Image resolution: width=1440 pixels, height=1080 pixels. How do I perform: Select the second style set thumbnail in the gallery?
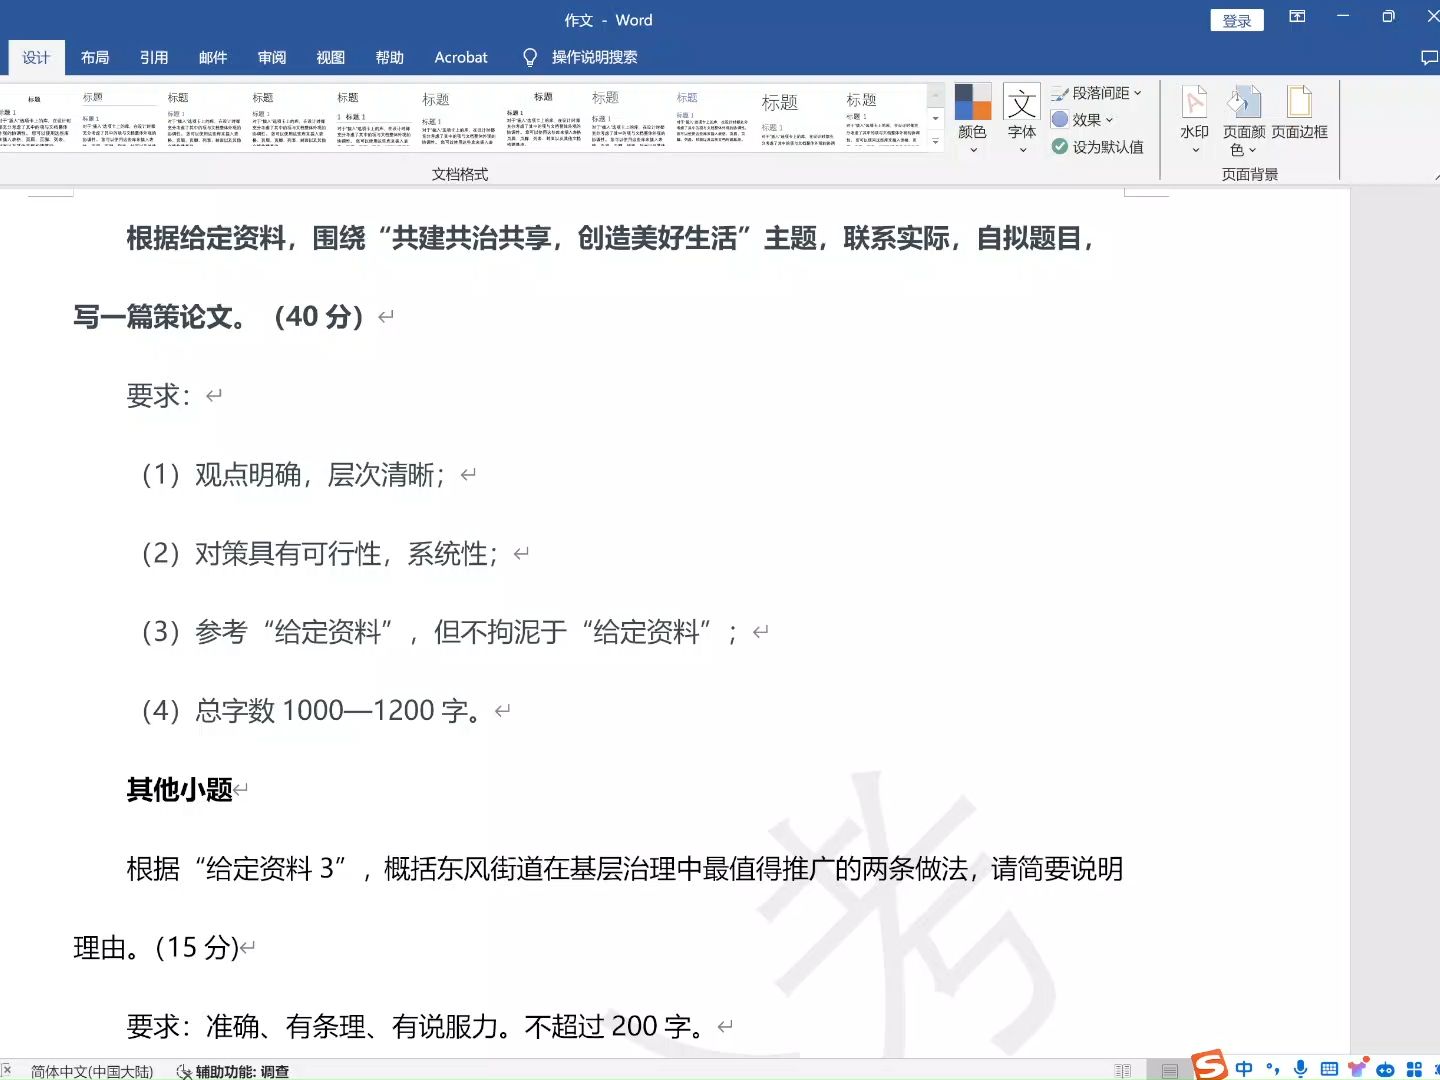coord(120,118)
